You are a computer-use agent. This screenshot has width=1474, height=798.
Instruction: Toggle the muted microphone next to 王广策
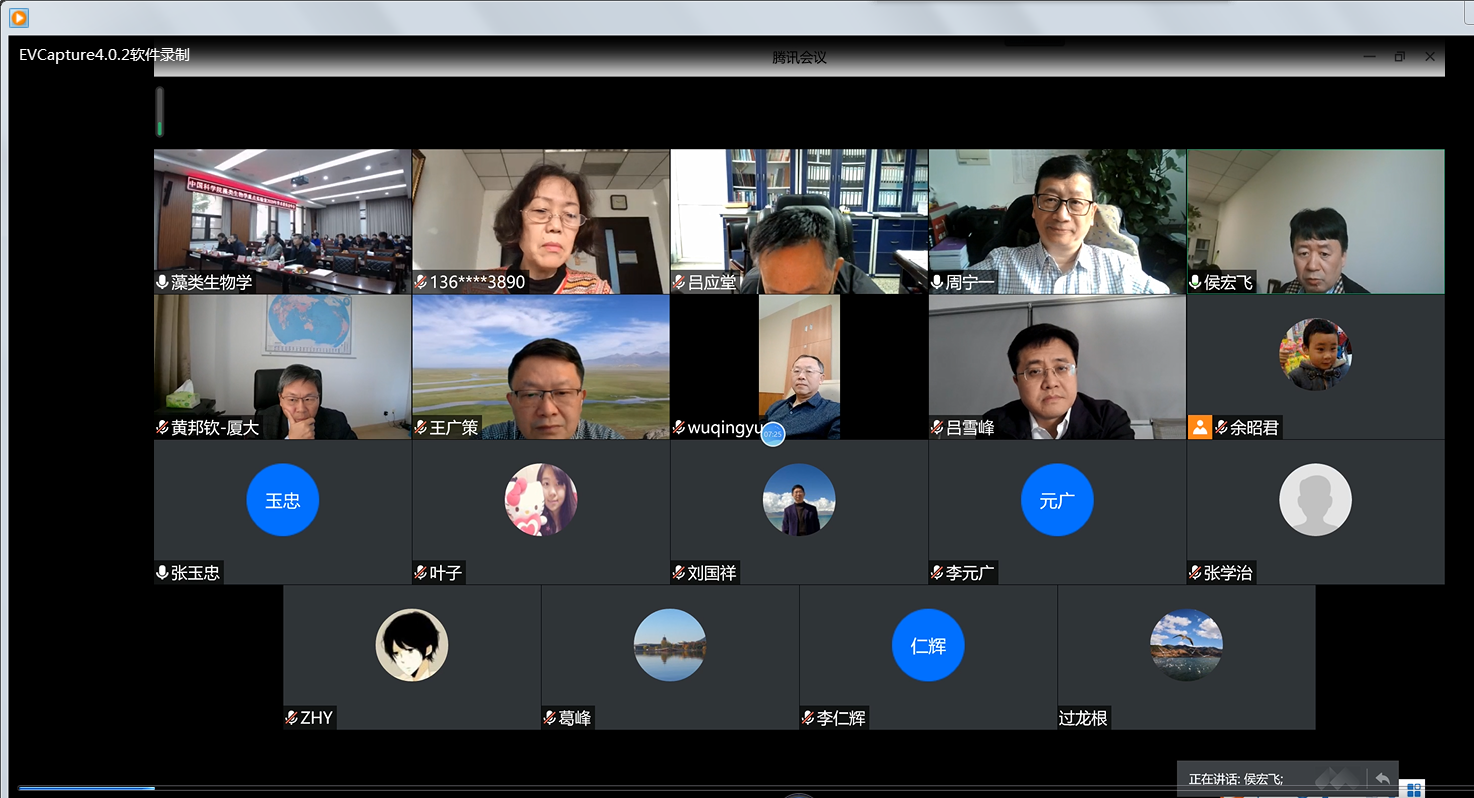click(421, 428)
